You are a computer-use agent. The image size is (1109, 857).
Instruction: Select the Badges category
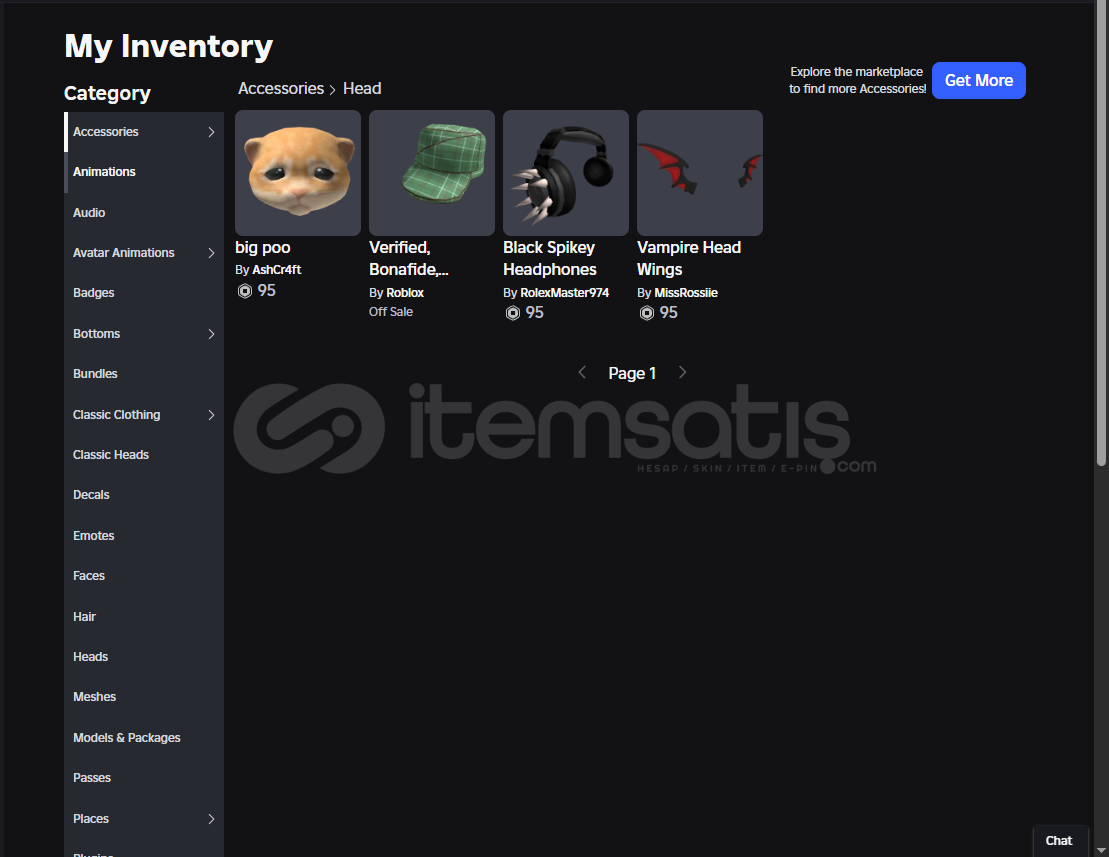(144, 293)
